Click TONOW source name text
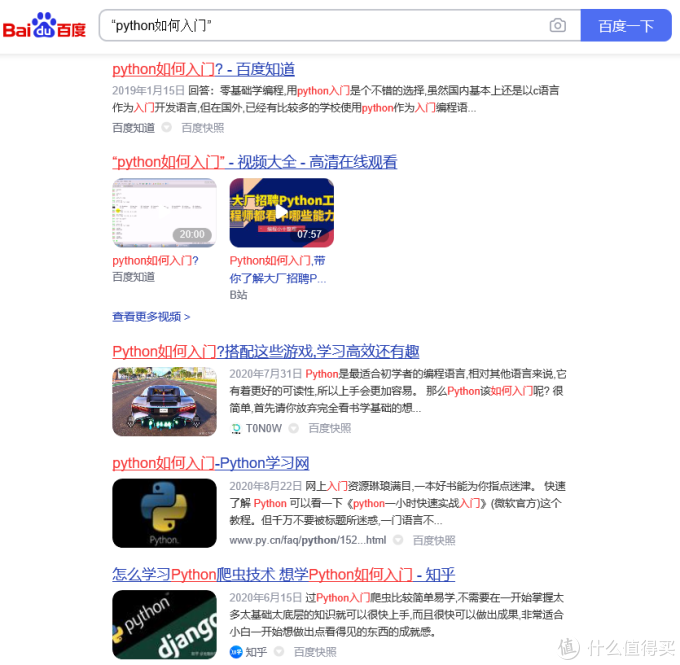The image size is (680, 665). 264,429
